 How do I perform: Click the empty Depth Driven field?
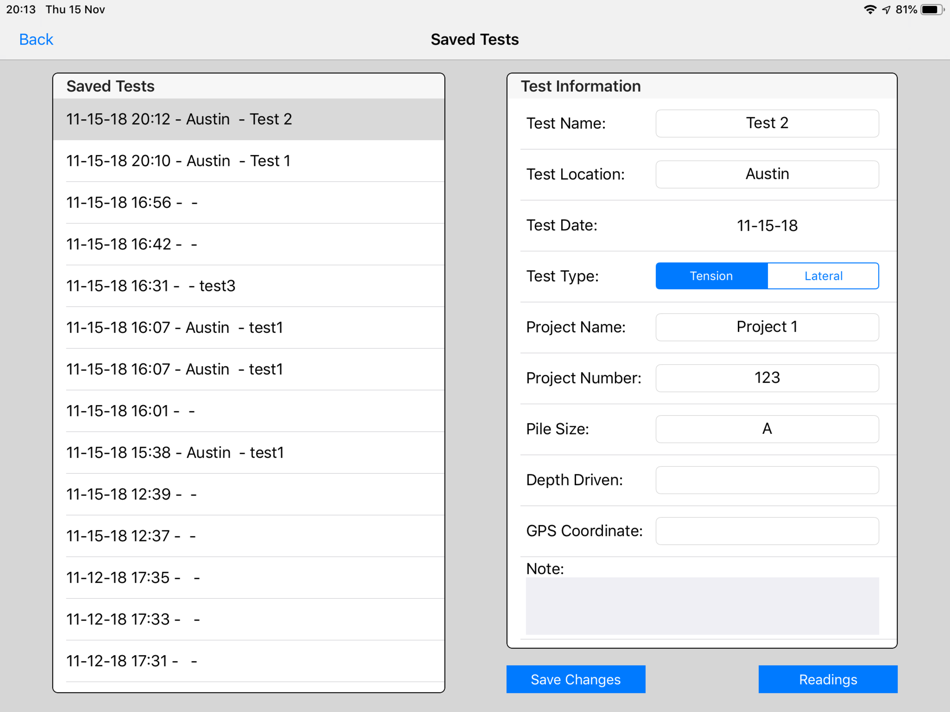[767, 479]
